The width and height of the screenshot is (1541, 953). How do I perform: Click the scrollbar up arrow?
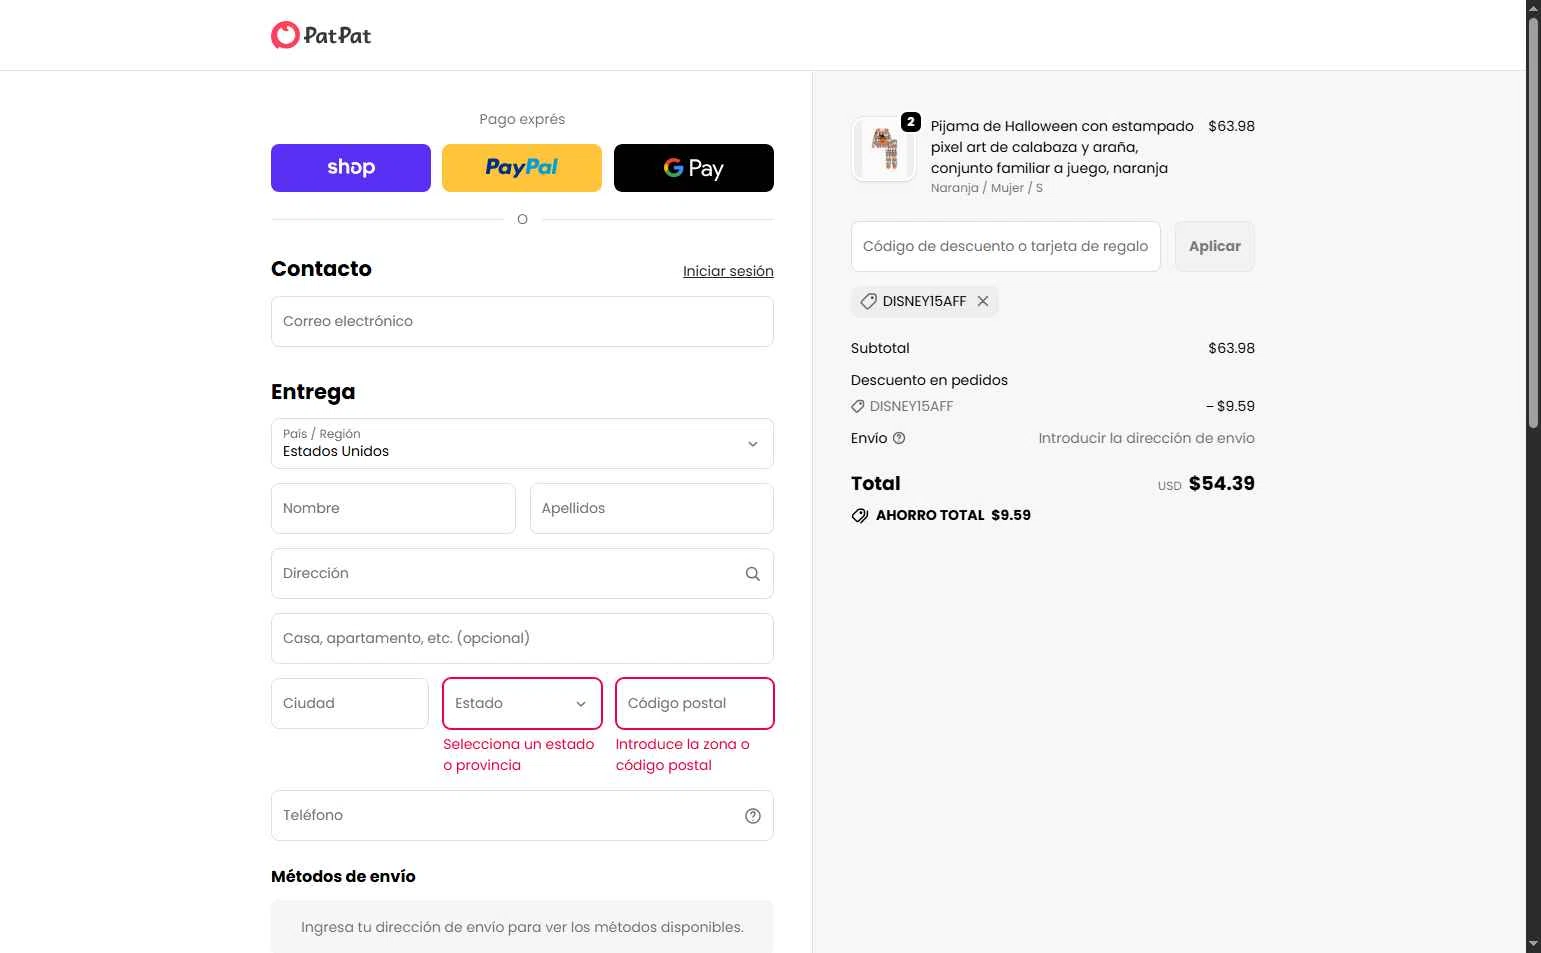[1533, 7]
